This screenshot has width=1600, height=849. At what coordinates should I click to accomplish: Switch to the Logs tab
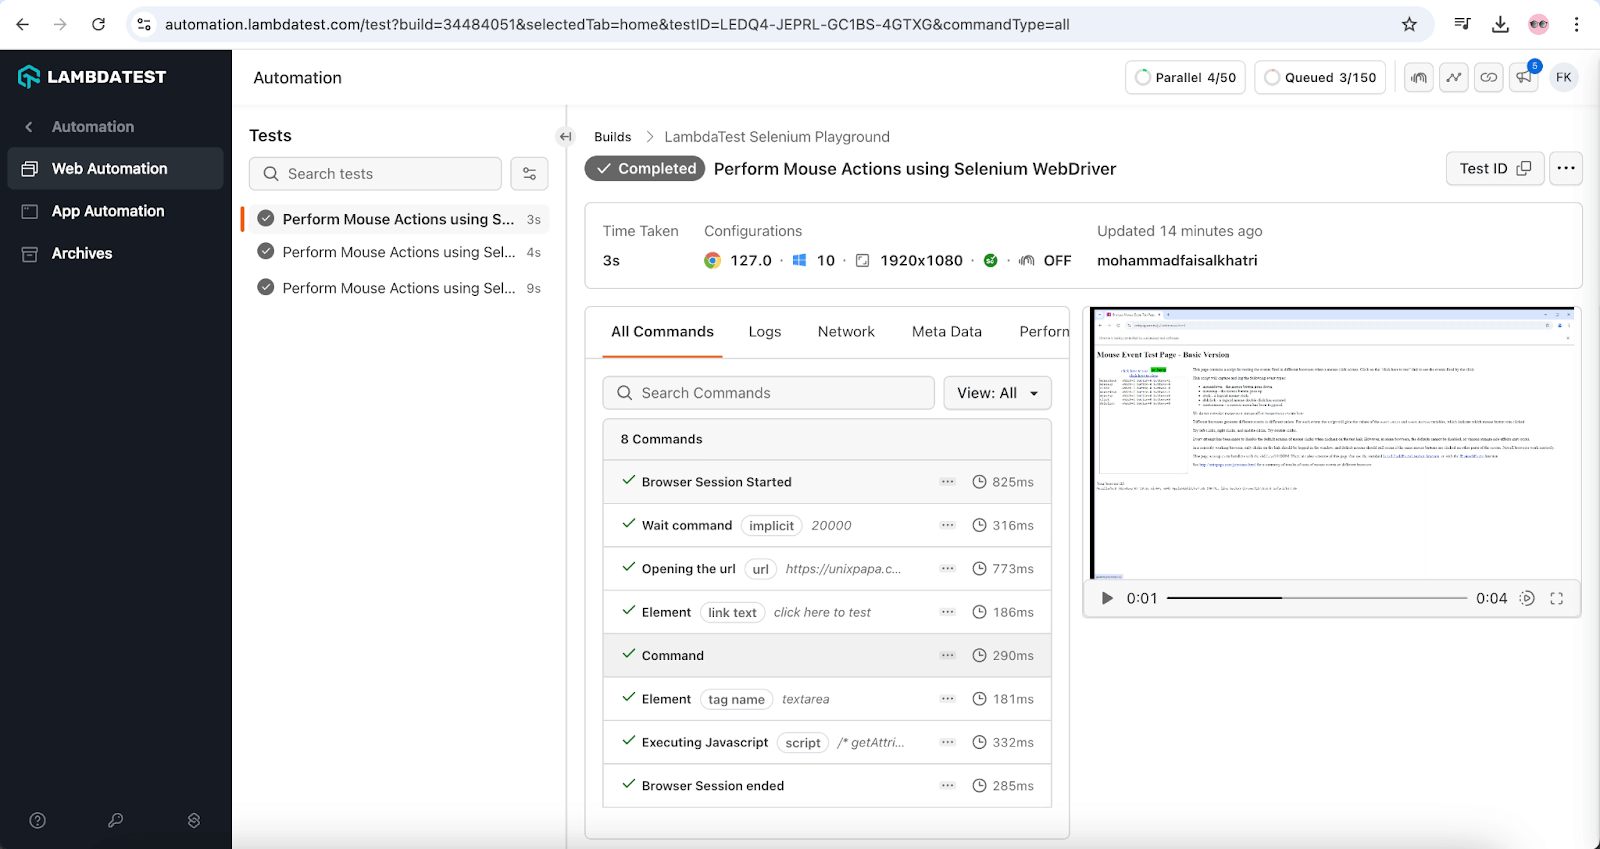[765, 332]
